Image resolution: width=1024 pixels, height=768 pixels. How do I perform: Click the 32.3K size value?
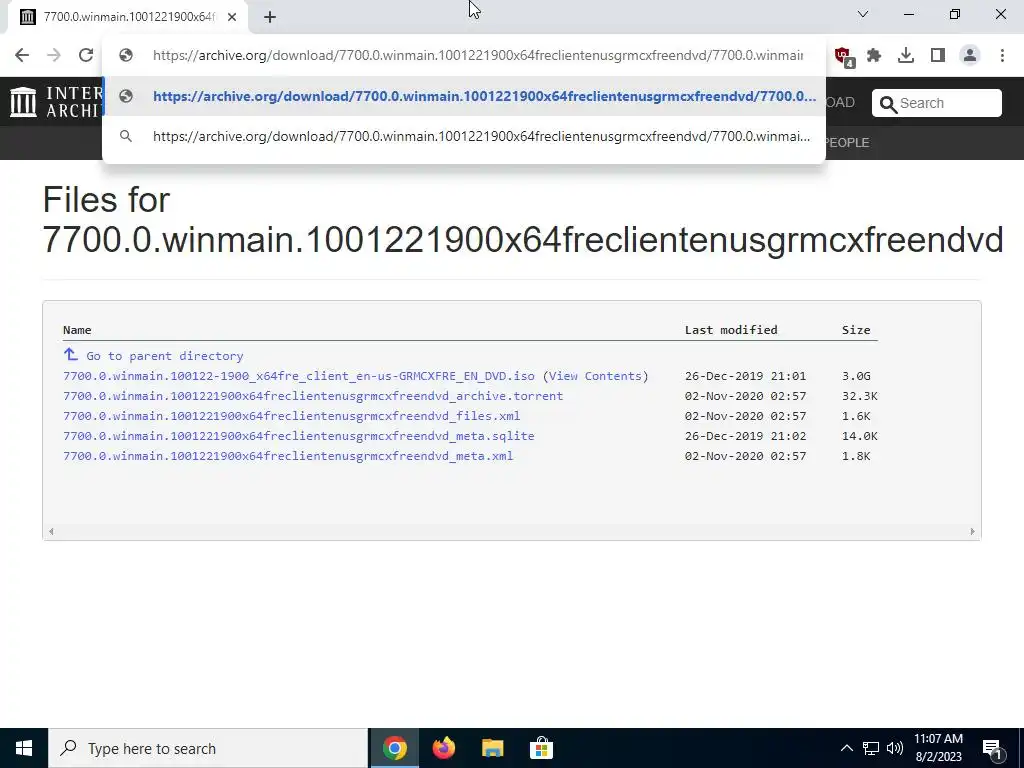(x=859, y=396)
